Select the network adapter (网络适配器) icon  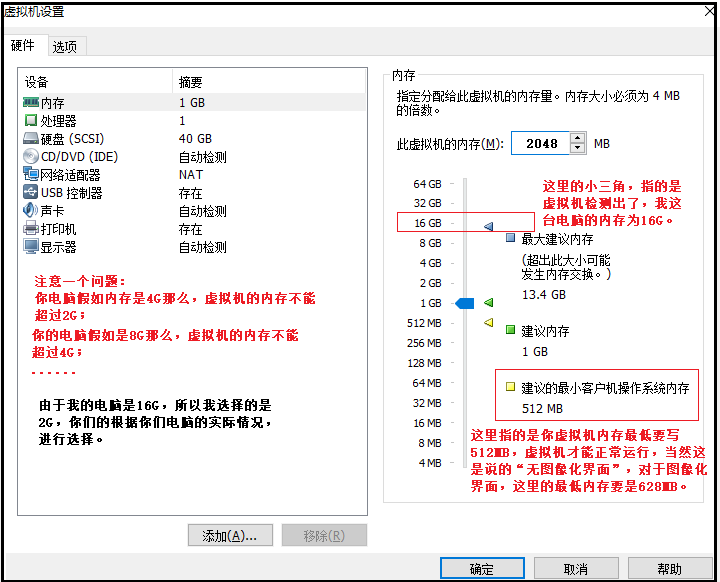click(x=31, y=174)
